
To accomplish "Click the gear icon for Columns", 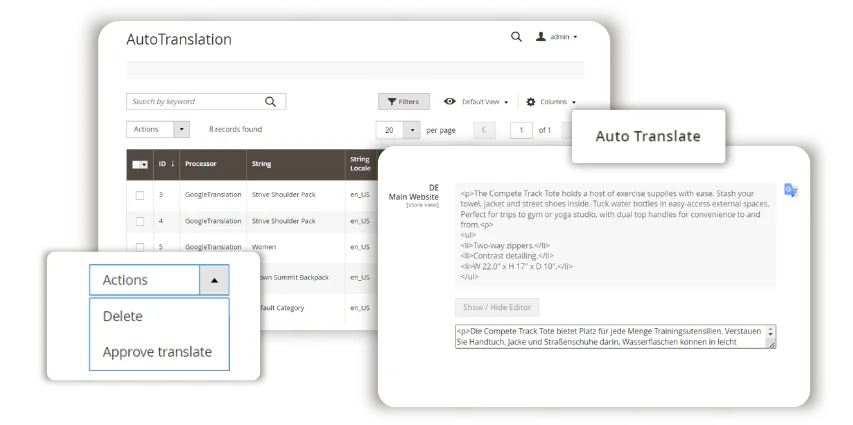I will (530, 102).
